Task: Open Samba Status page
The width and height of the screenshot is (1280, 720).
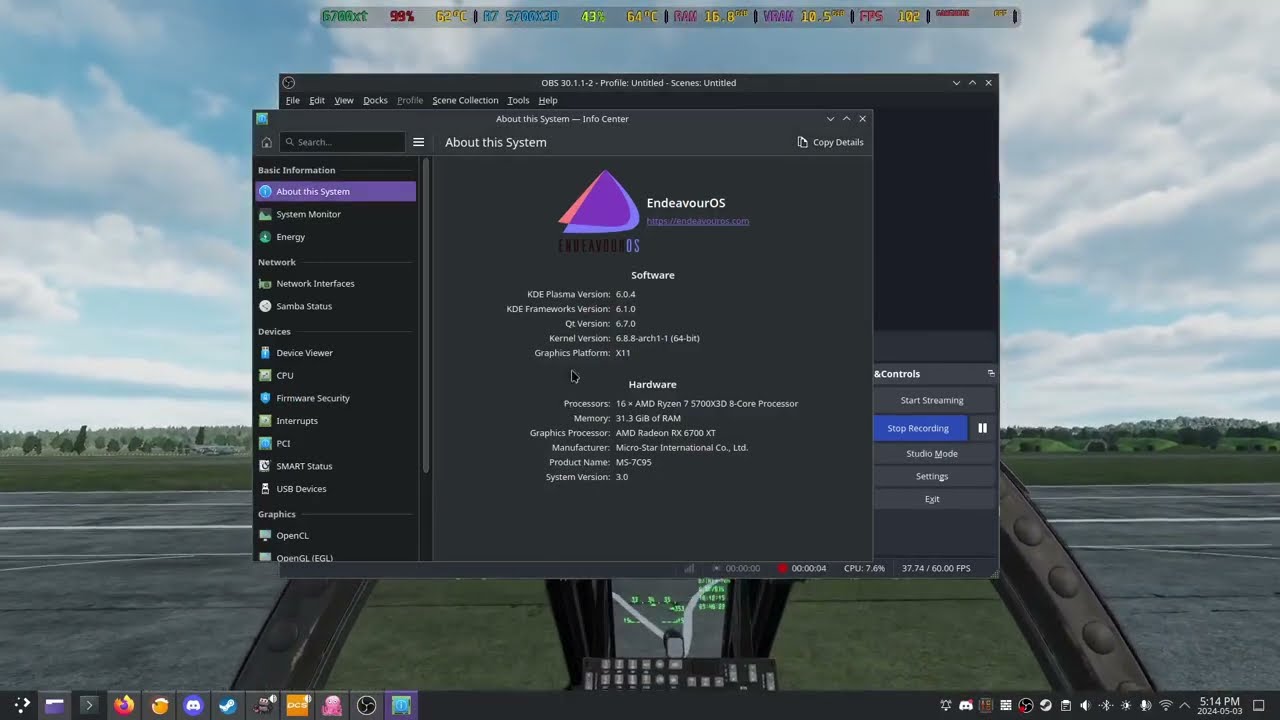Action: (x=336, y=306)
